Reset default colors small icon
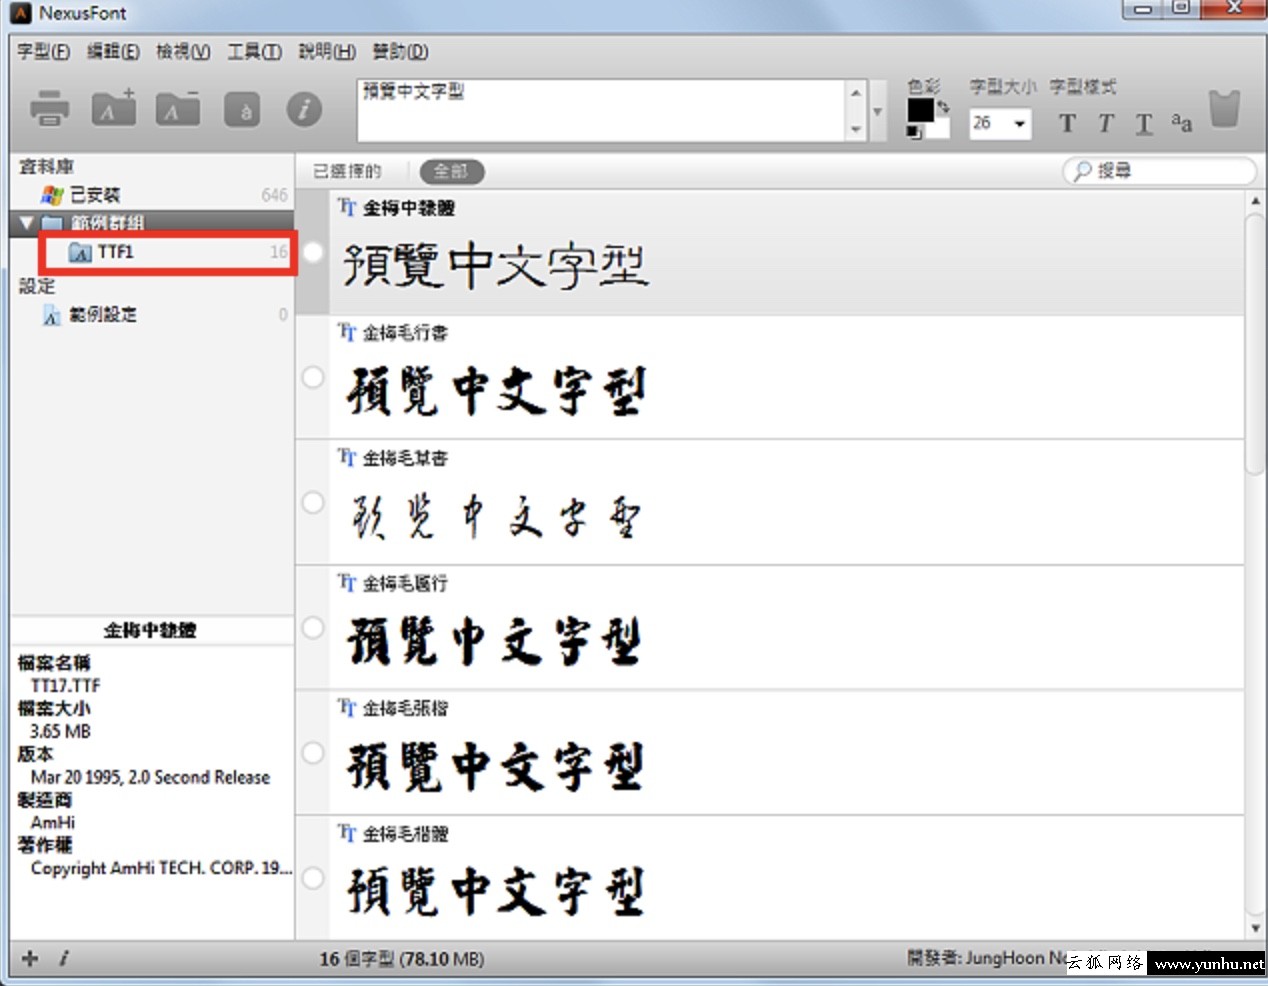1268x986 pixels. pos(914,132)
